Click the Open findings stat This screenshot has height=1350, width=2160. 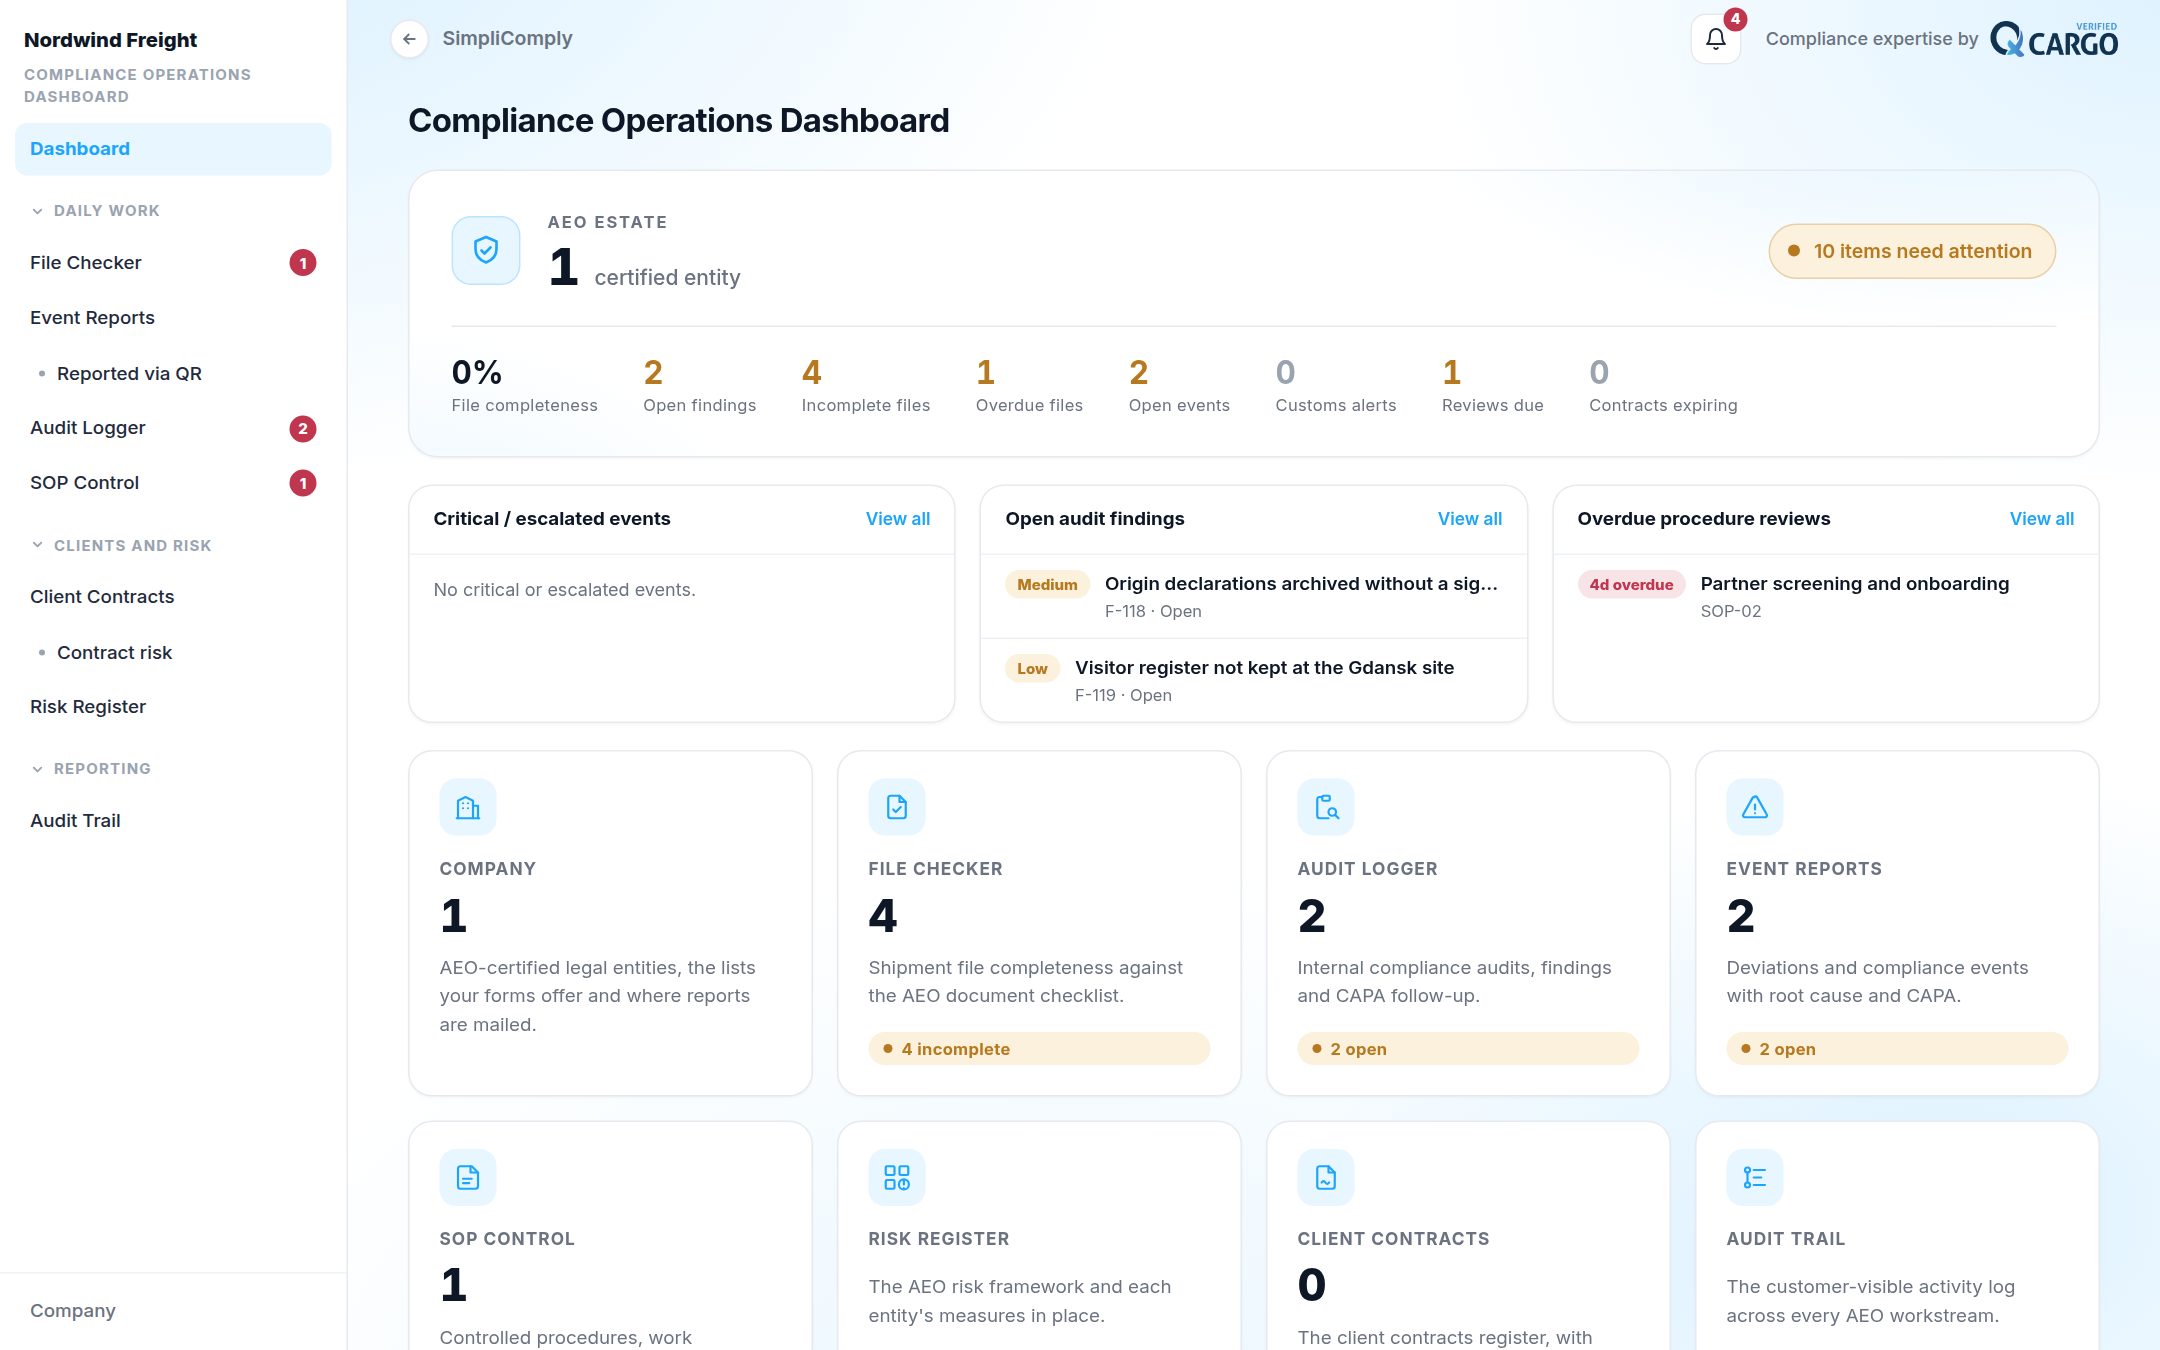click(x=700, y=385)
